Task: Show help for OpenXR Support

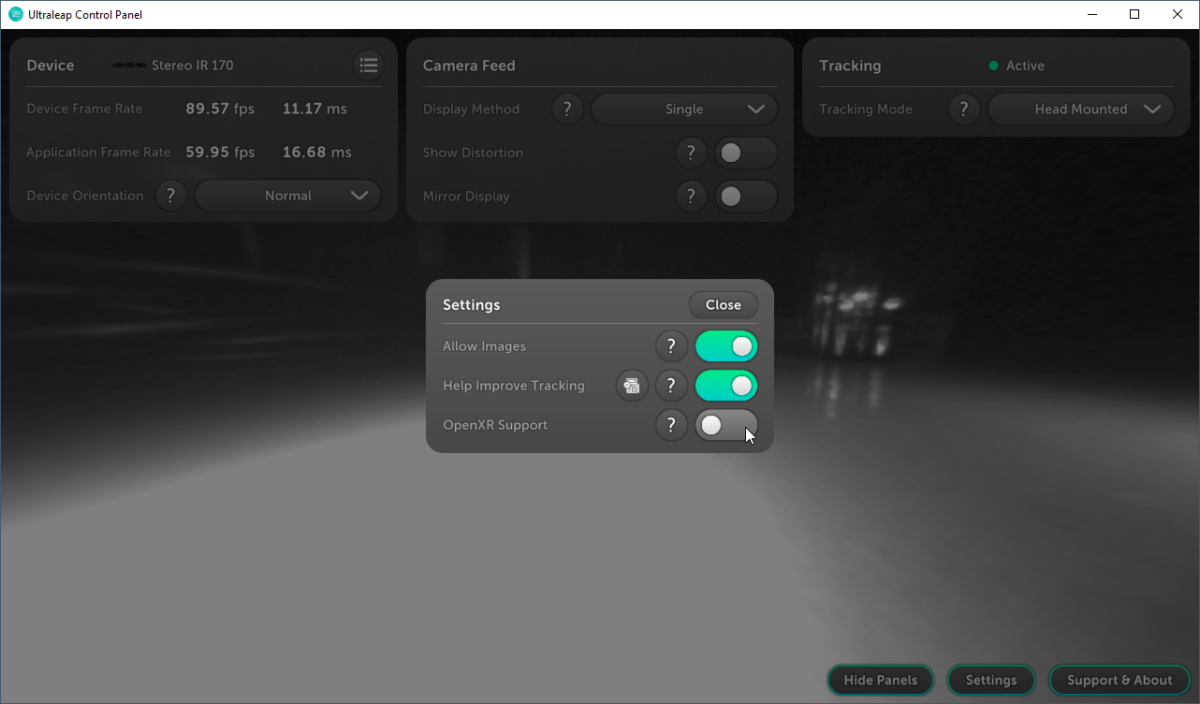Action: [x=671, y=425]
